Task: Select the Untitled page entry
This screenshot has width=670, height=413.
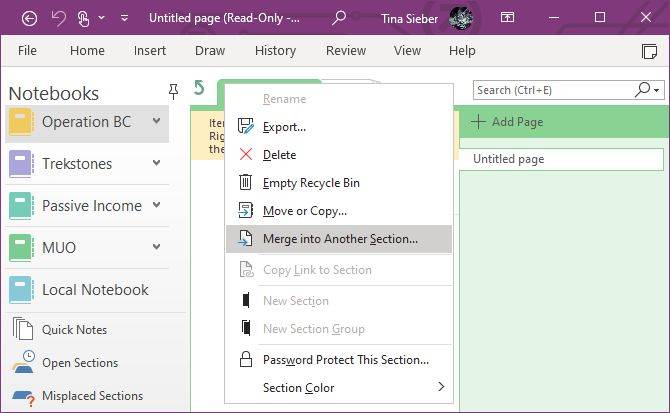Action: (x=561, y=159)
